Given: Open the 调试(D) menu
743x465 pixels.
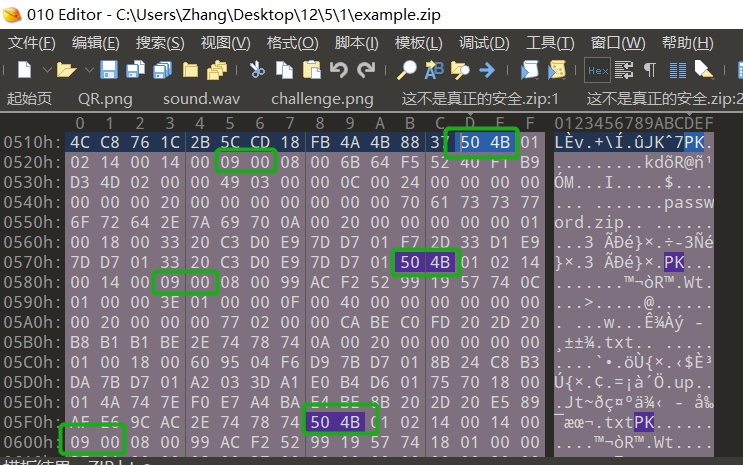Looking at the screenshot, I should click(484, 43).
